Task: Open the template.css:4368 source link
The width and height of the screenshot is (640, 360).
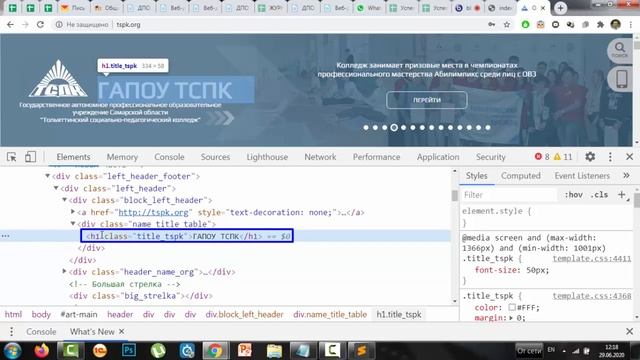Action: [592, 296]
